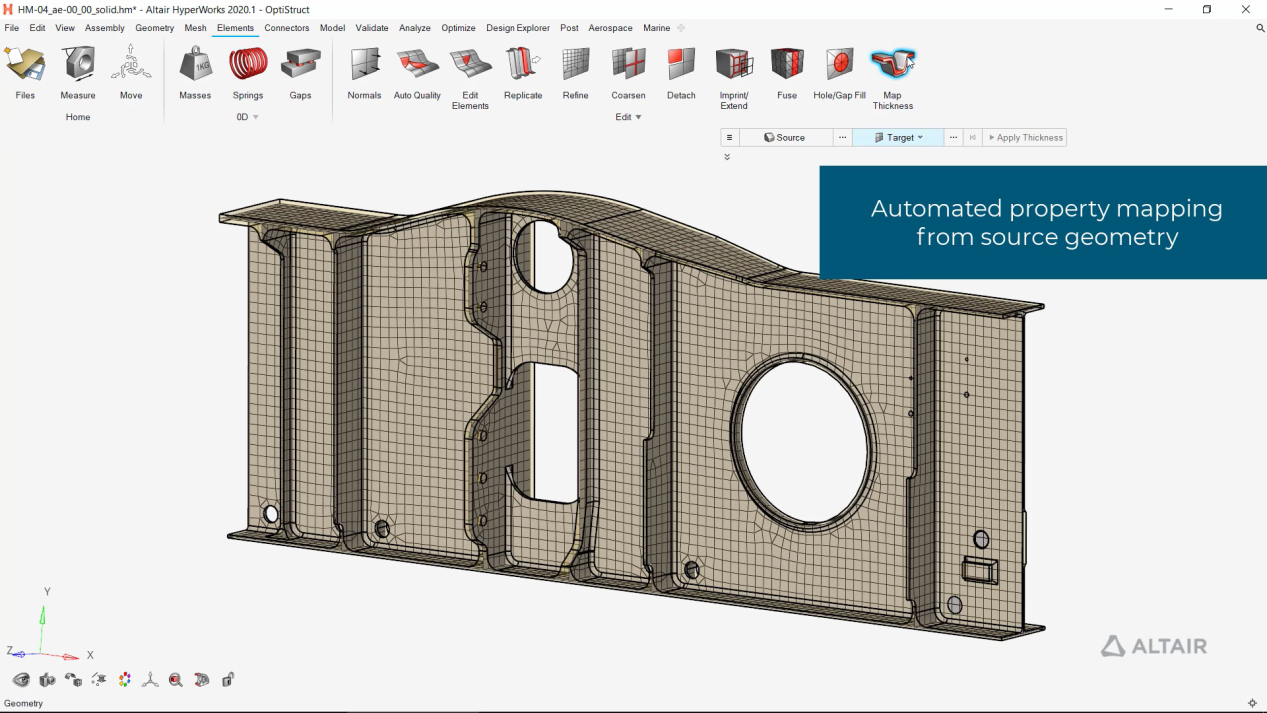Click the Map Thickness tool
Screen dimensions: 1267x713
point(893,78)
